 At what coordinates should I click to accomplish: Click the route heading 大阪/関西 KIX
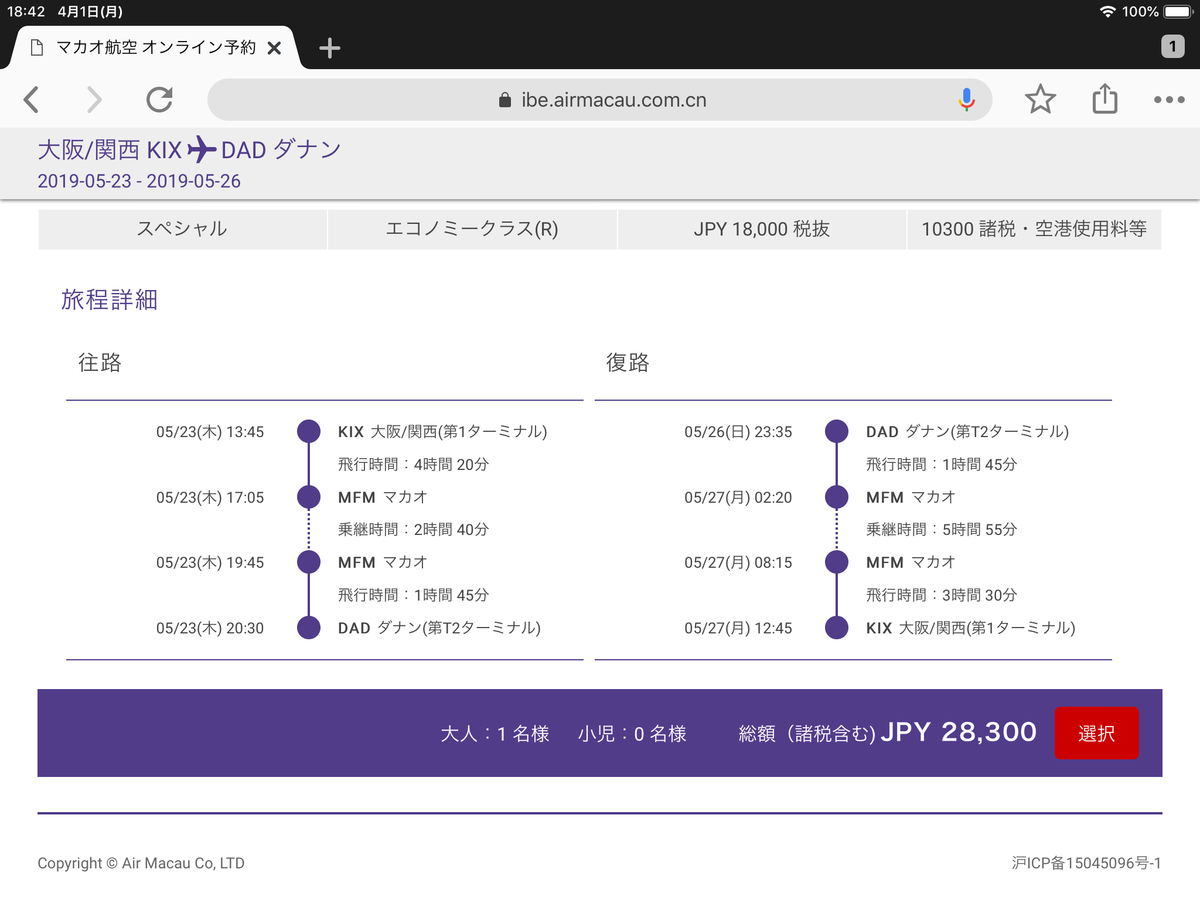110,150
